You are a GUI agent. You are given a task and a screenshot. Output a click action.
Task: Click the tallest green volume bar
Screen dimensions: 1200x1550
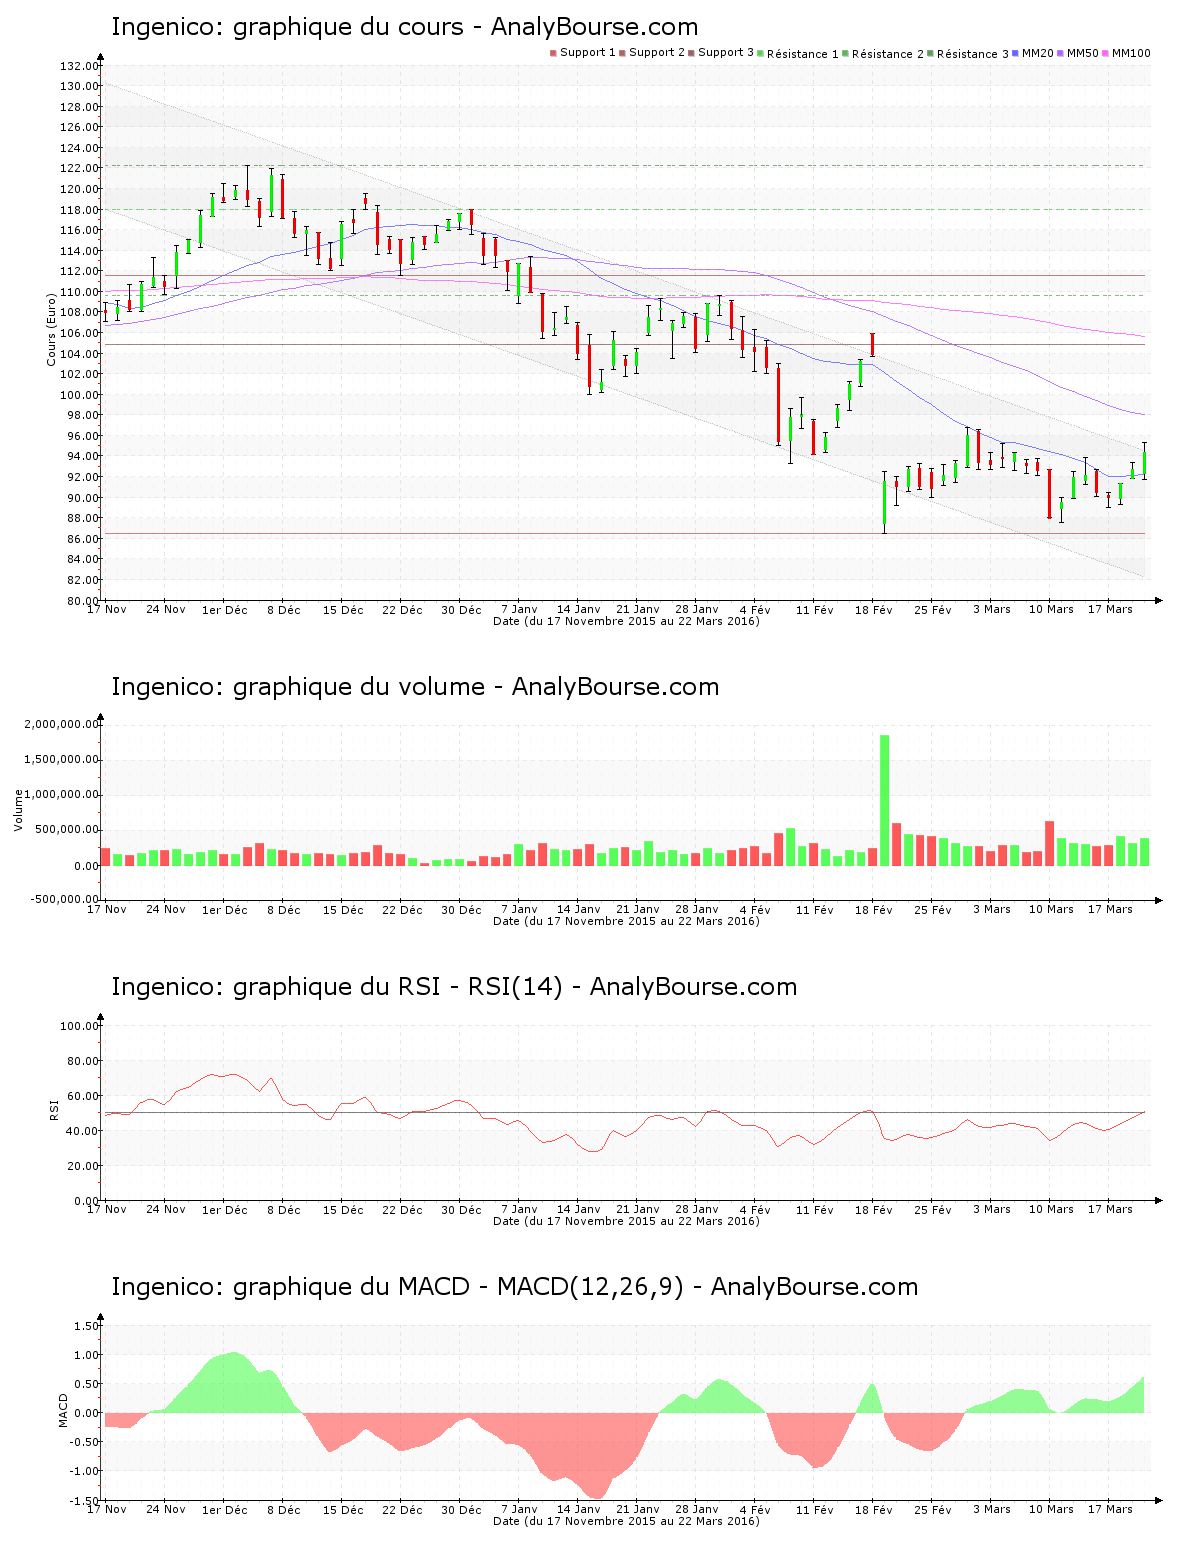click(x=884, y=800)
